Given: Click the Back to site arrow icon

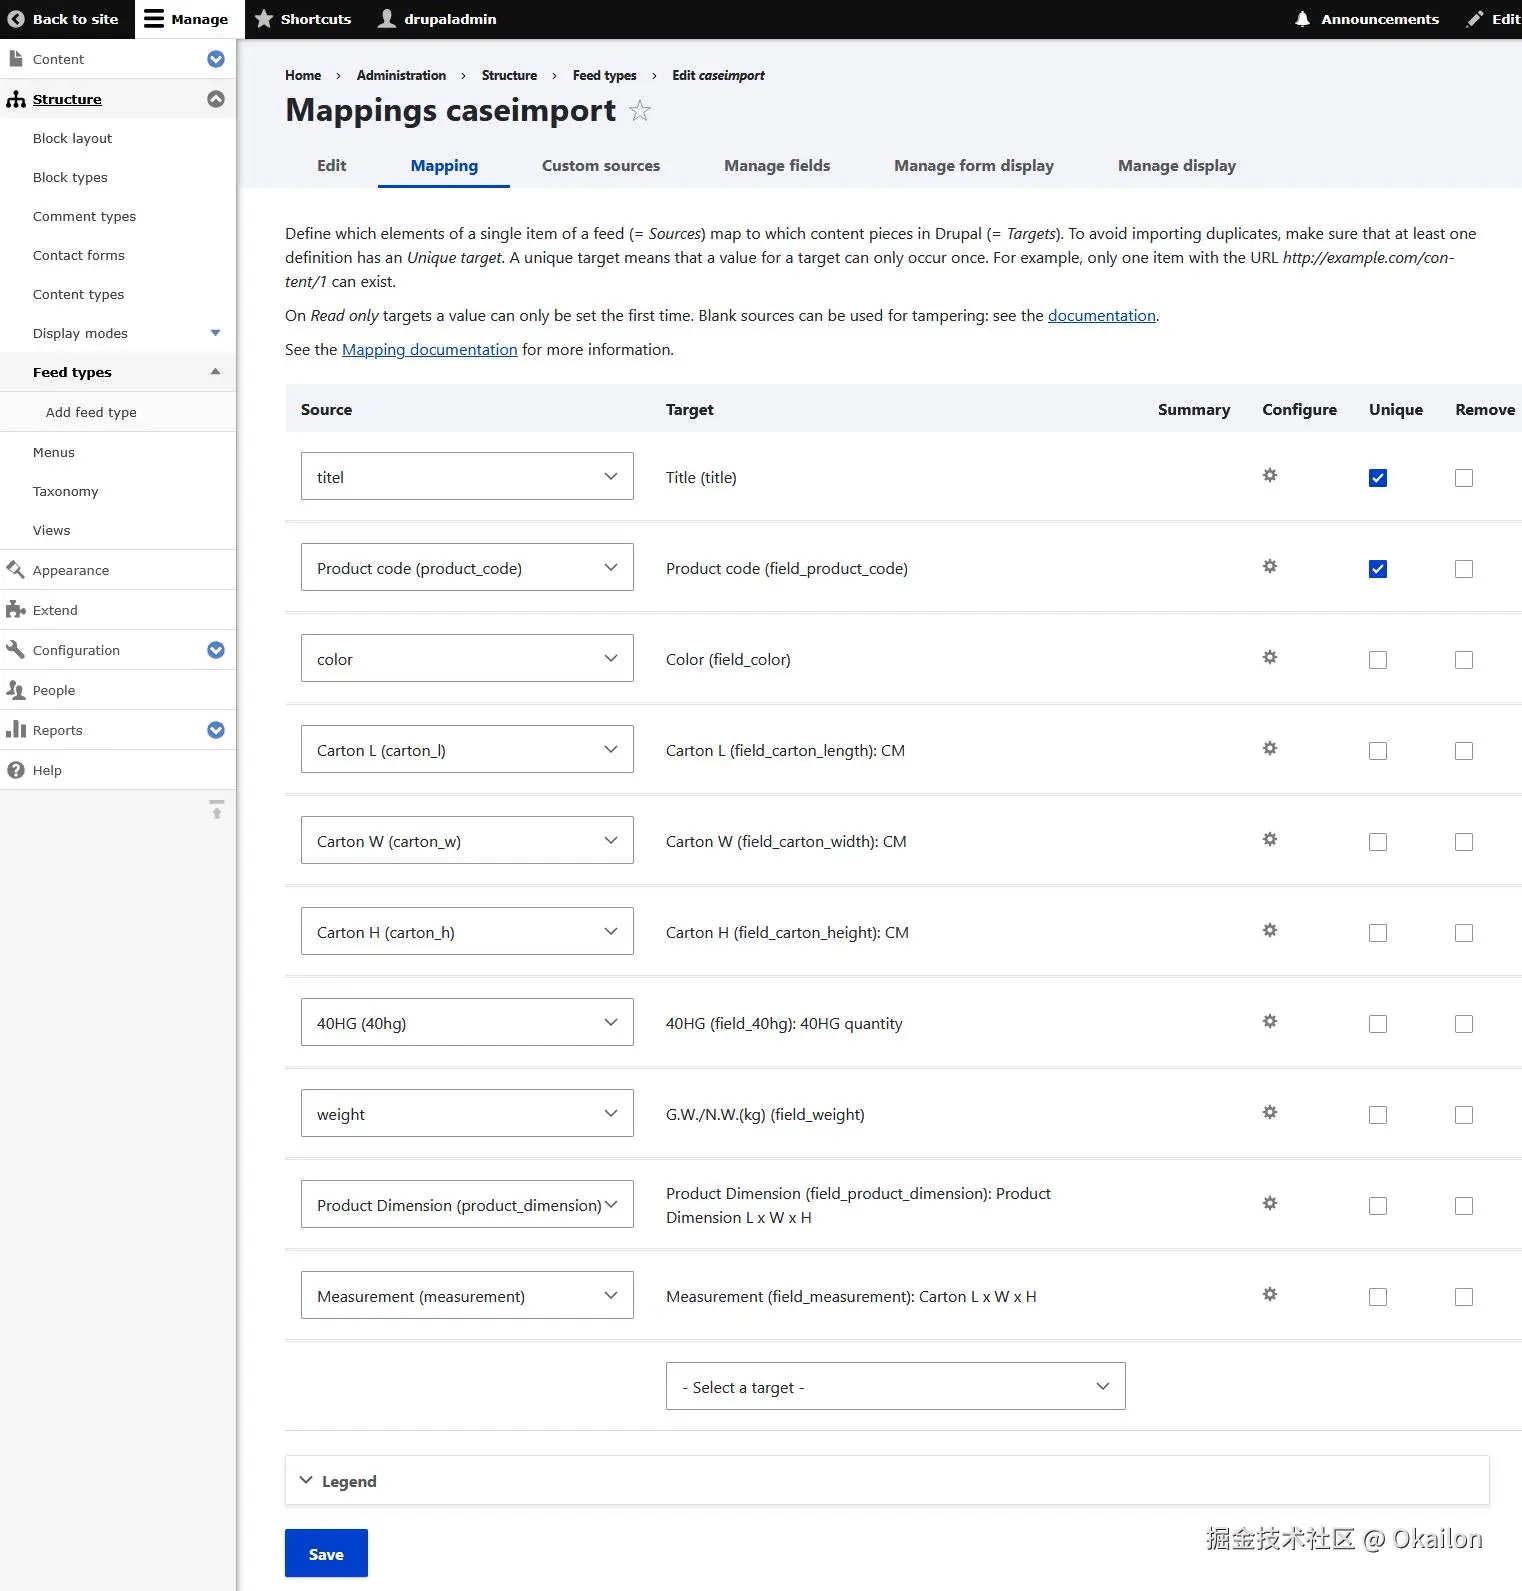Looking at the screenshot, I should 16,19.
